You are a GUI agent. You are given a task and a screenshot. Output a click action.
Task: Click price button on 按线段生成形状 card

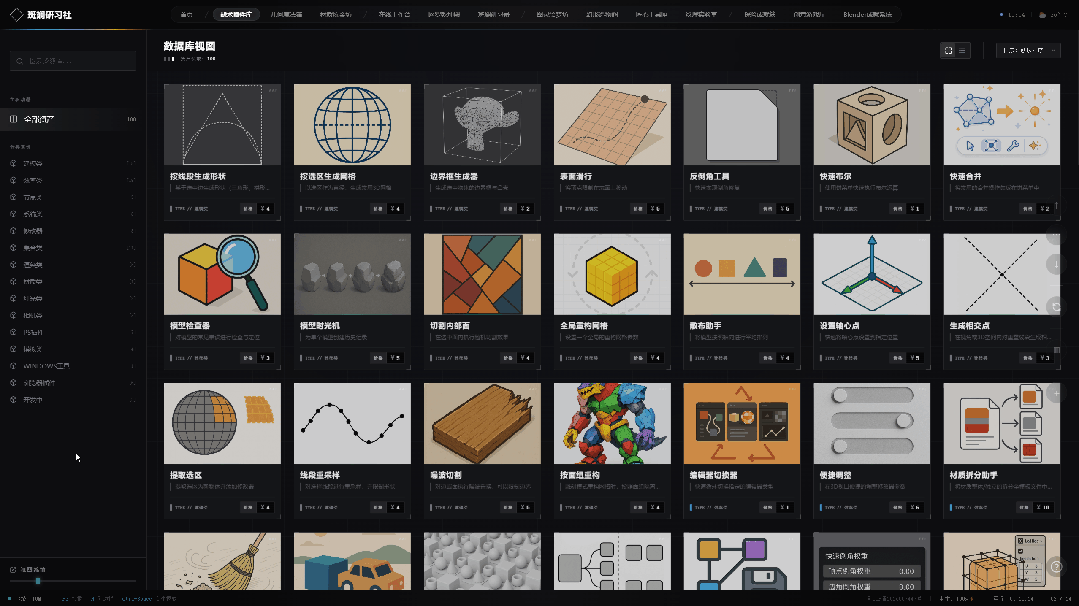pyautogui.click(x=265, y=208)
